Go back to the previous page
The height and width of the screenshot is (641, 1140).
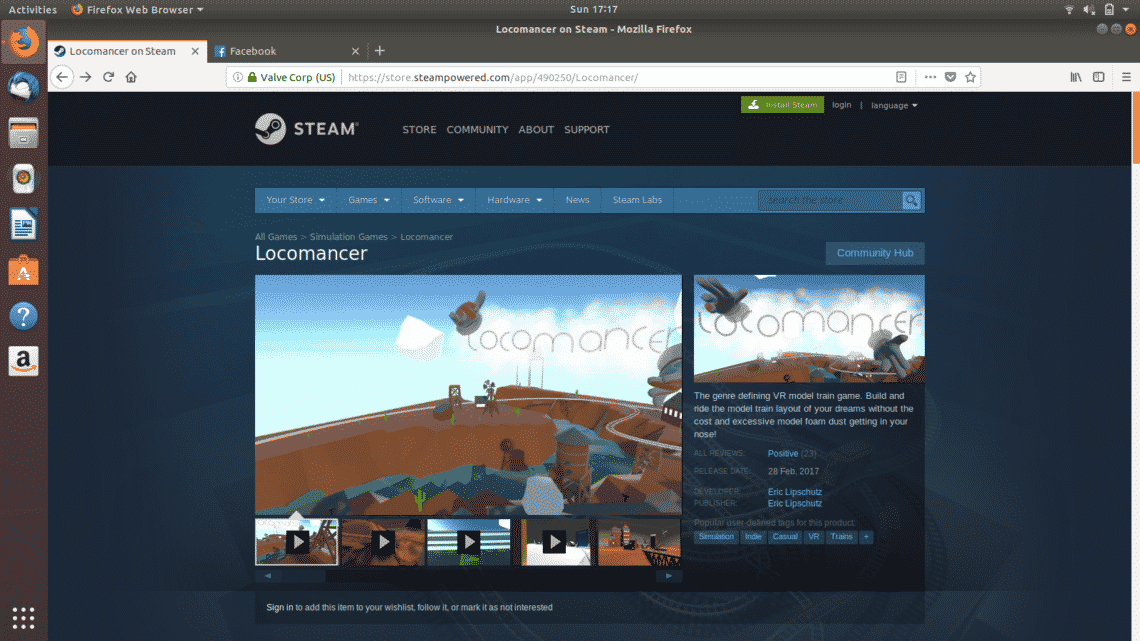(x=62, y=77)
